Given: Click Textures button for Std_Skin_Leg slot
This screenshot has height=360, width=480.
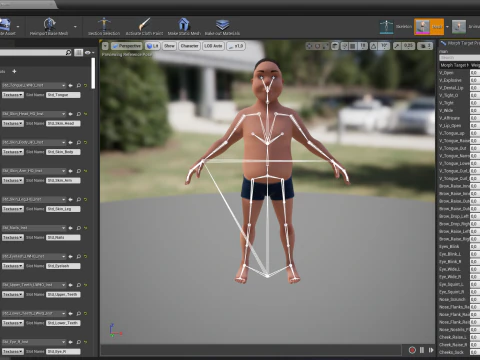Looking at the screenshot, I should [13, 209].
